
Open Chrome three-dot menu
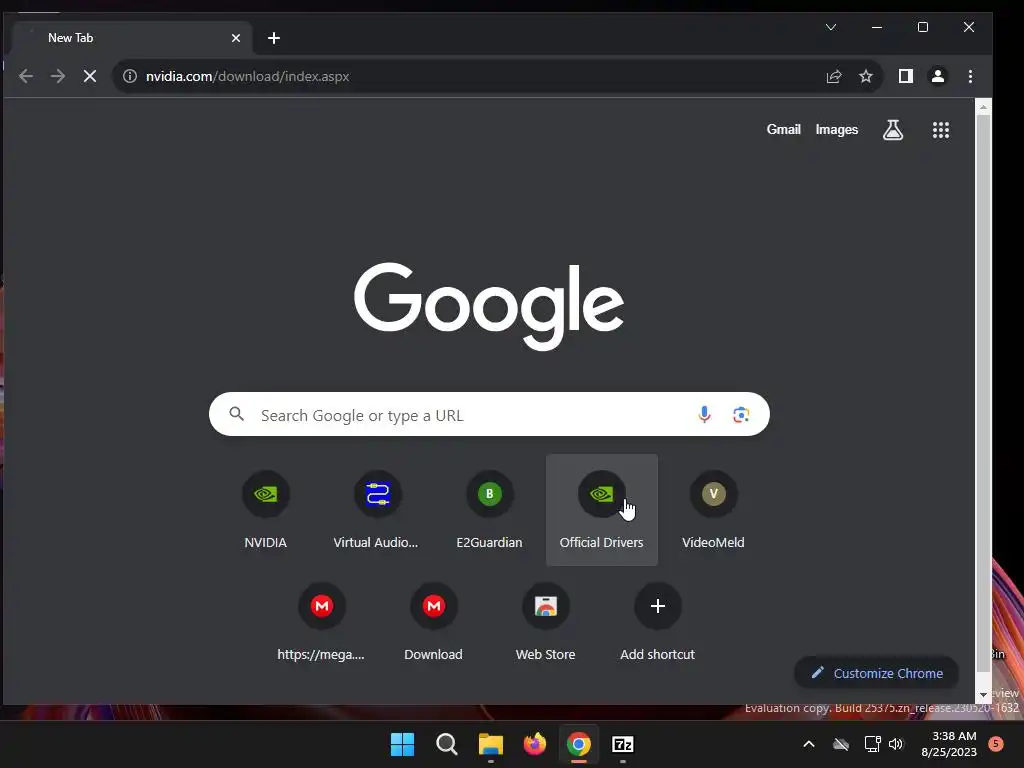[x=970, y=76]
